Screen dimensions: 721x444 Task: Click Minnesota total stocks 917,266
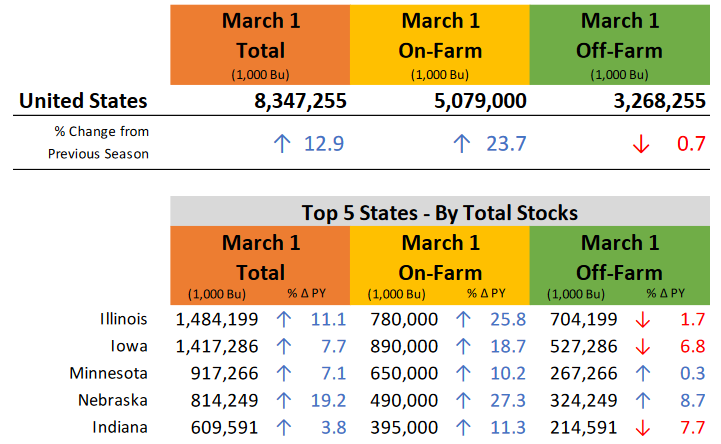coord(224,374)
